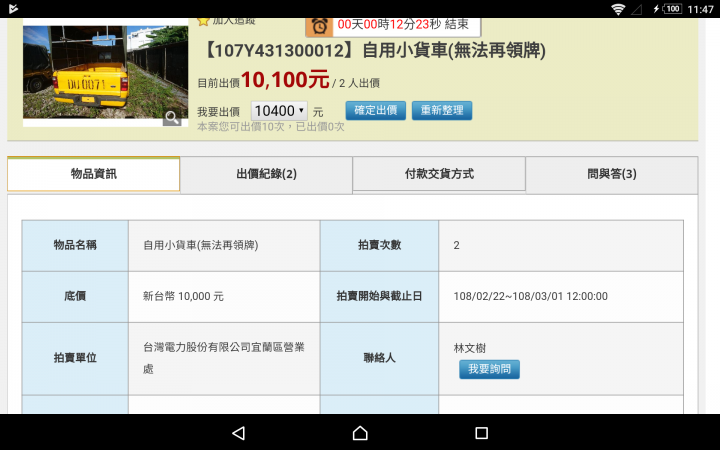
Task: Tap the 底價 header cell
Action: (x=75, y=296)
